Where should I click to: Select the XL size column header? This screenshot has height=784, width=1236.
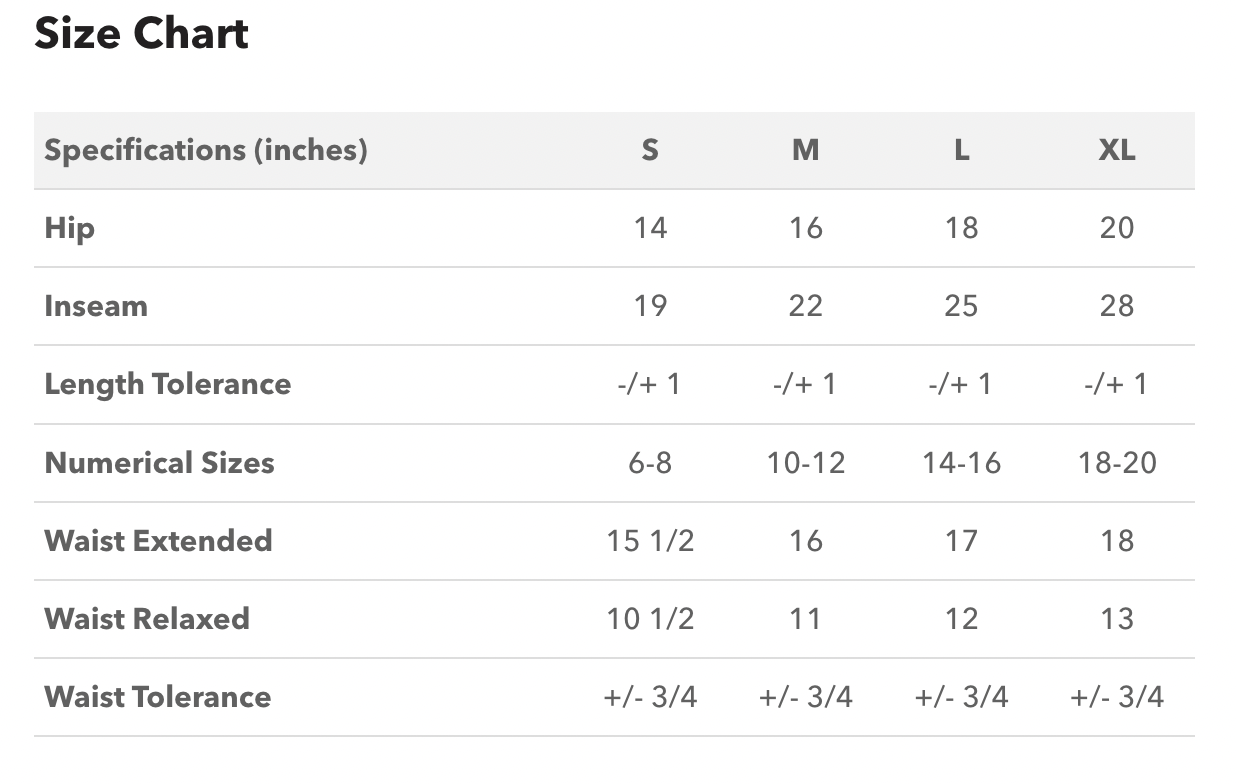point(1116,150)
